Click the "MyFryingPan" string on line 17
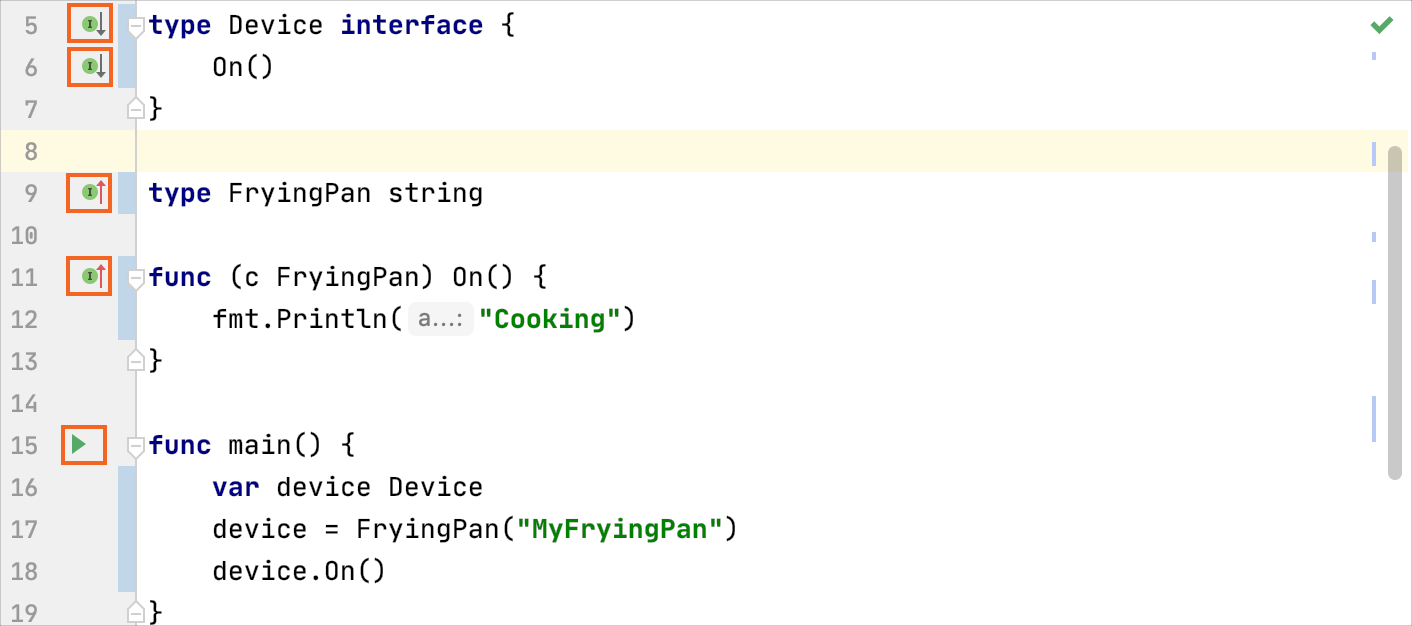Viewport: 1412px width, 626px height. pos(619,529)
